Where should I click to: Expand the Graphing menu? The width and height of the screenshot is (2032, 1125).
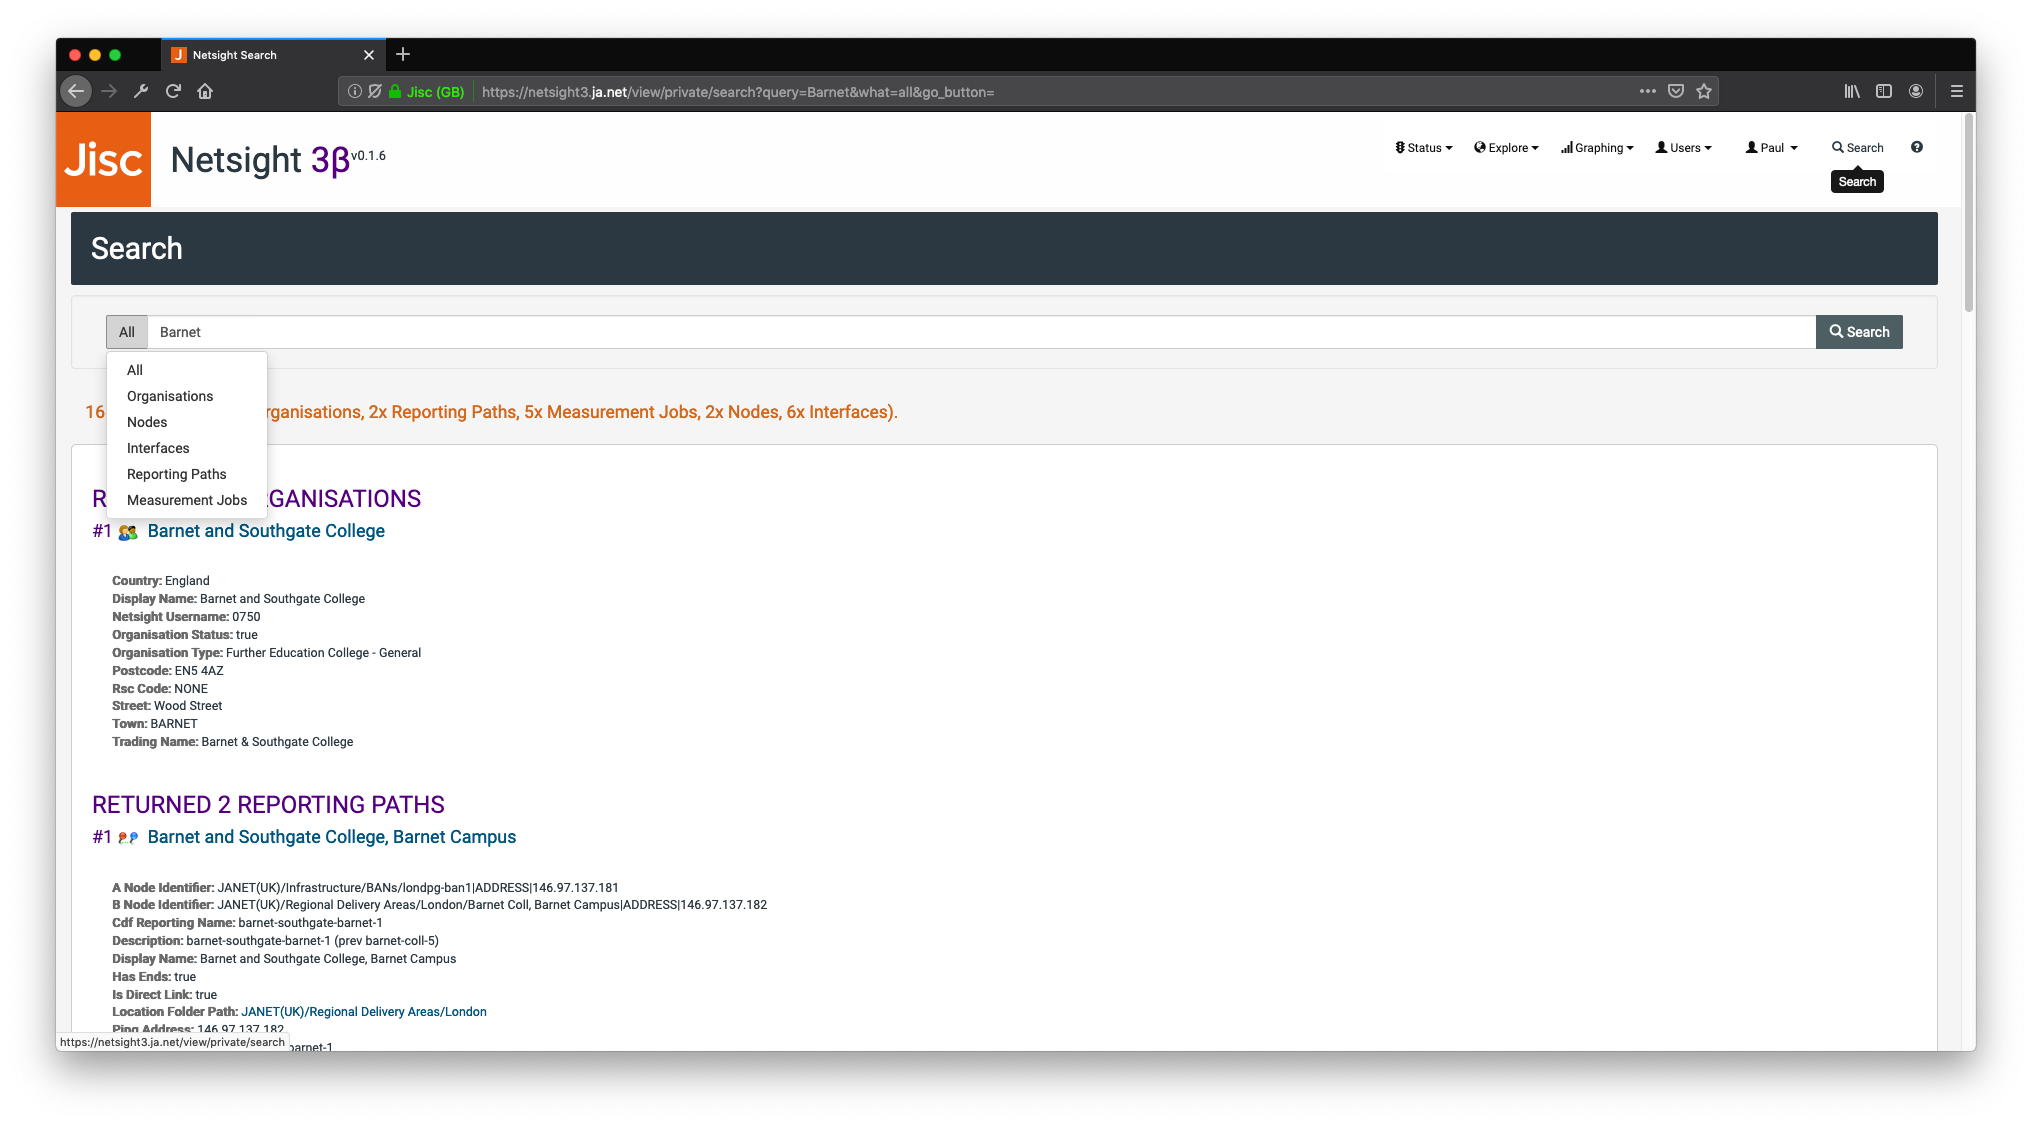tap(1597, 148)
